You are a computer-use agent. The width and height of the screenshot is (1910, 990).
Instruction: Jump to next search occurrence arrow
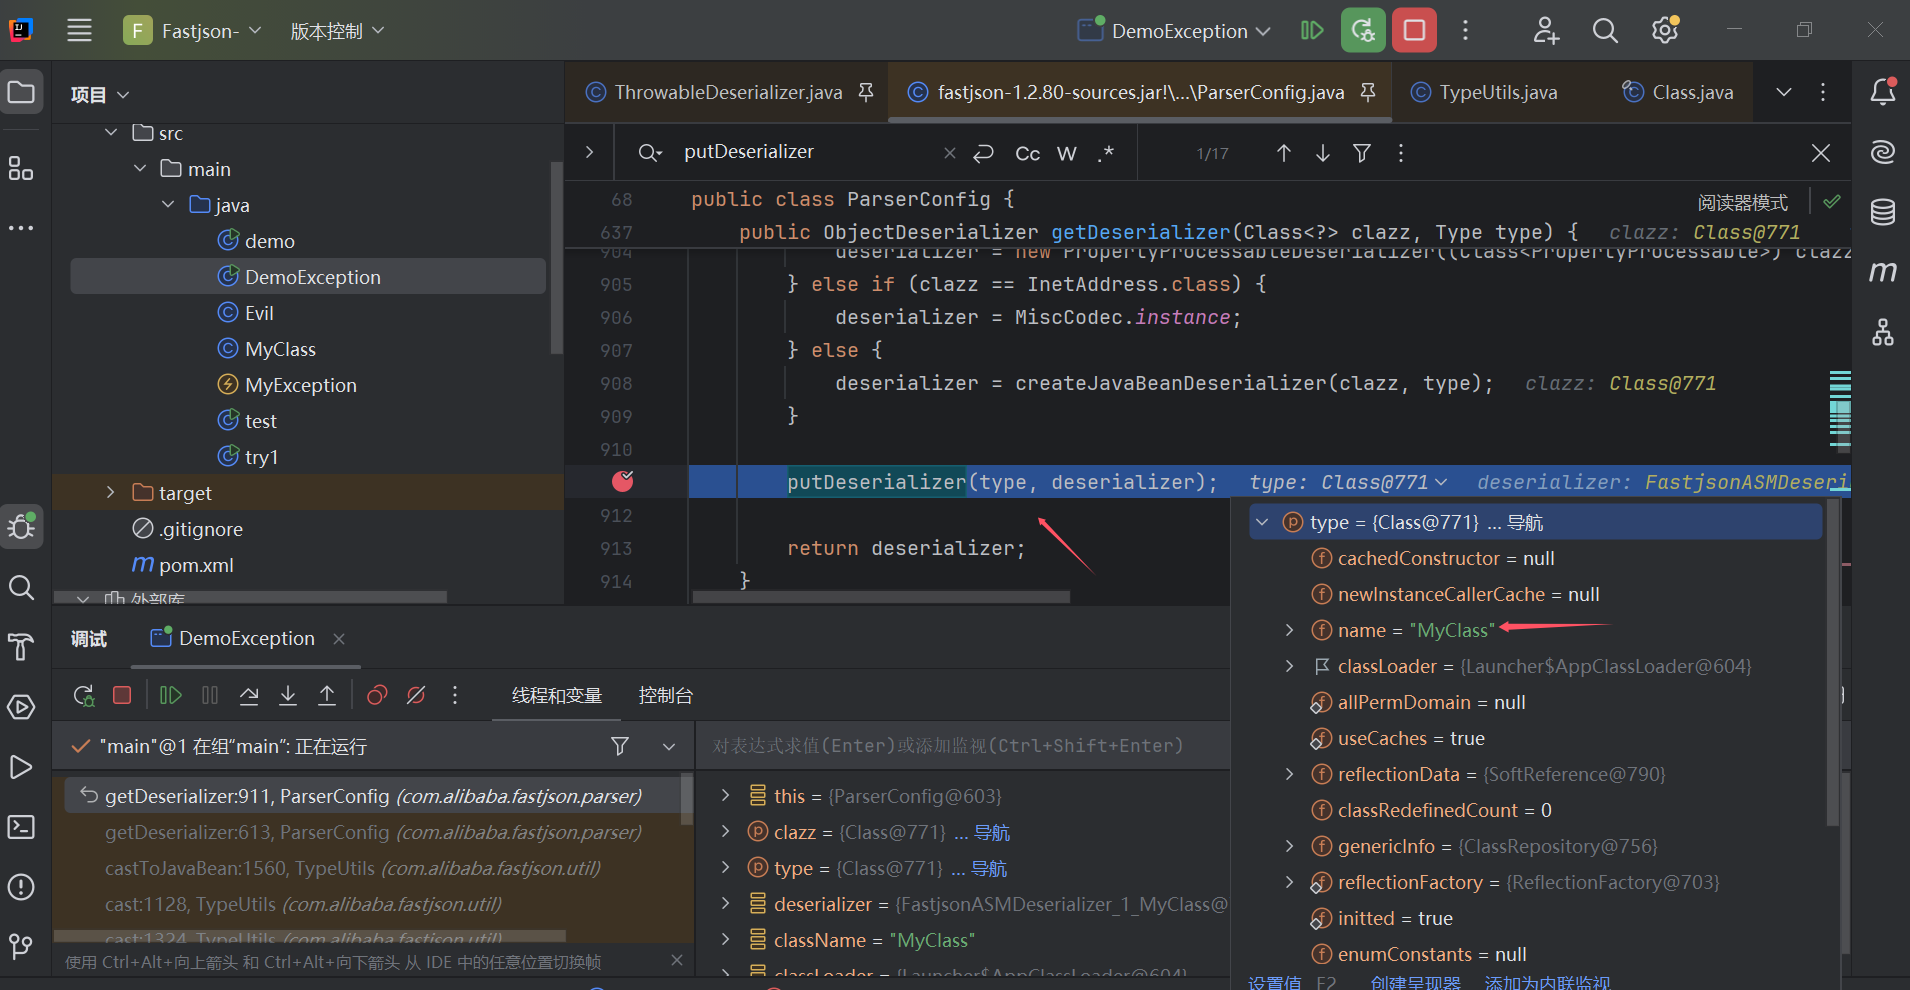pos(1323,153)
